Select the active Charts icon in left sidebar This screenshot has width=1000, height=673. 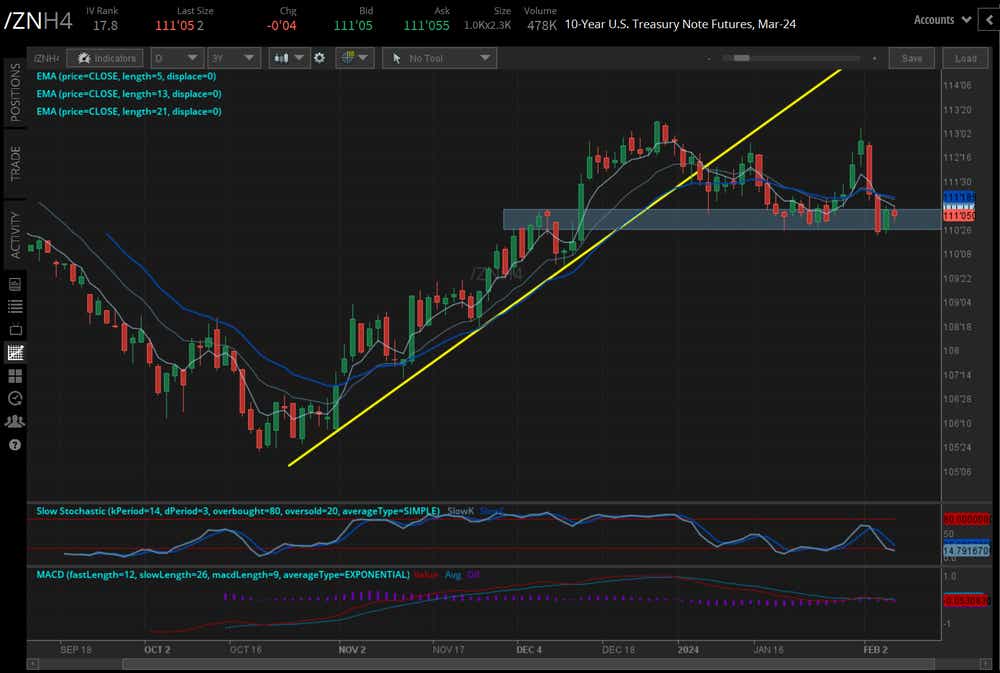click(14, 352)
